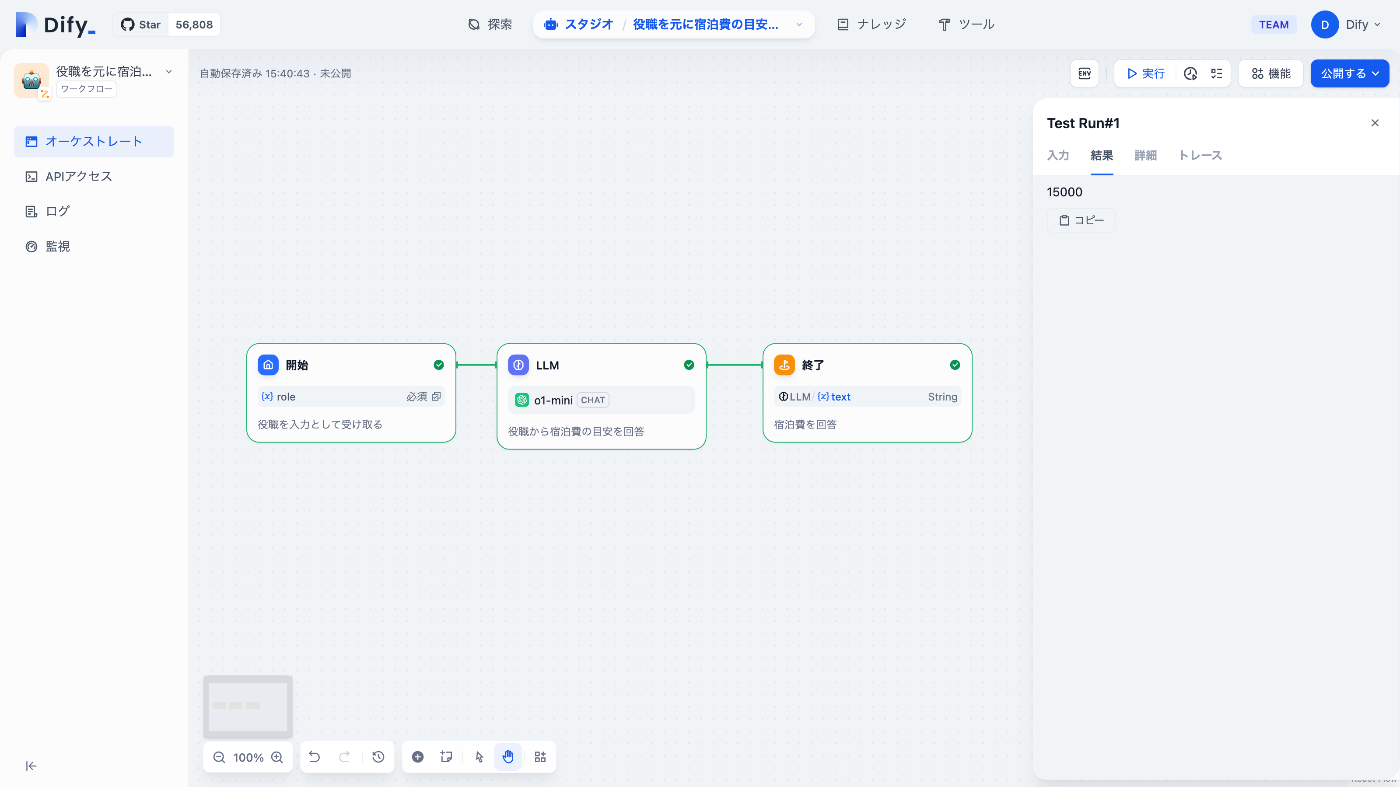Click the role variable in 開始 node
This screenshot has height=787, width=1400.
coord(351,397)
